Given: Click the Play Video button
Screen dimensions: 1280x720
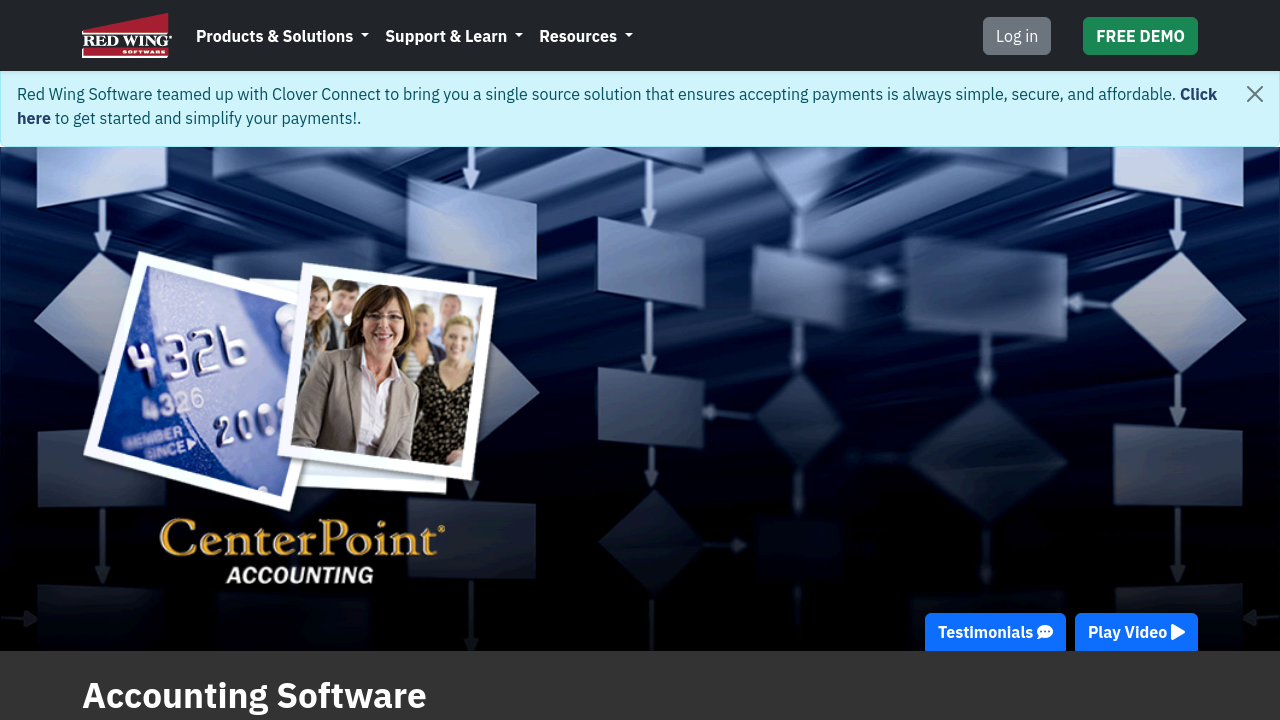Looking at the screenshot, I should 1136,632.
